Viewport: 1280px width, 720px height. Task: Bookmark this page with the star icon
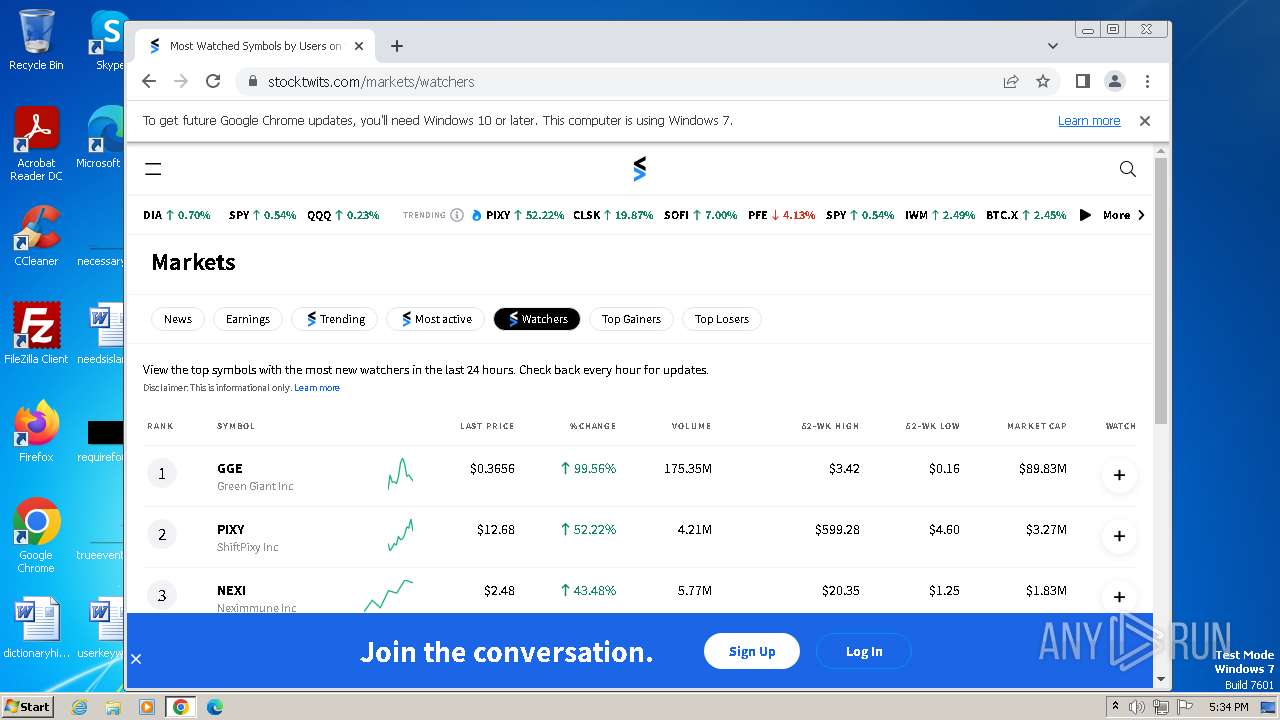click(1043, 82)
